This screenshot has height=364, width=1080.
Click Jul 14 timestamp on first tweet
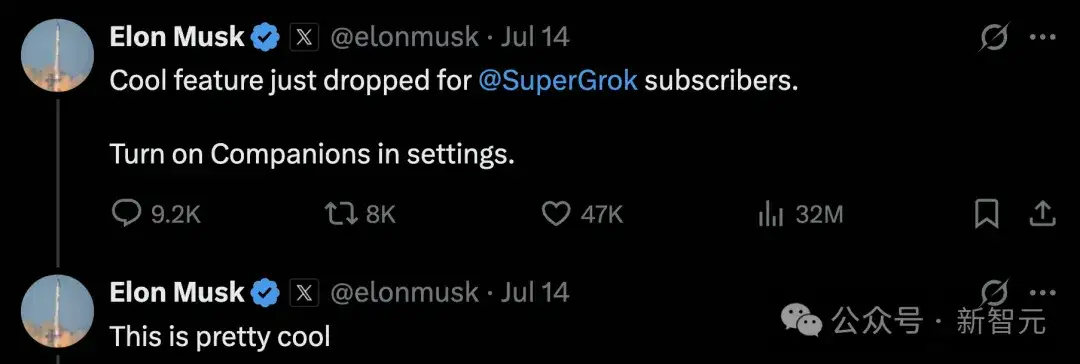pyautogui.click(x=535, y=37)
